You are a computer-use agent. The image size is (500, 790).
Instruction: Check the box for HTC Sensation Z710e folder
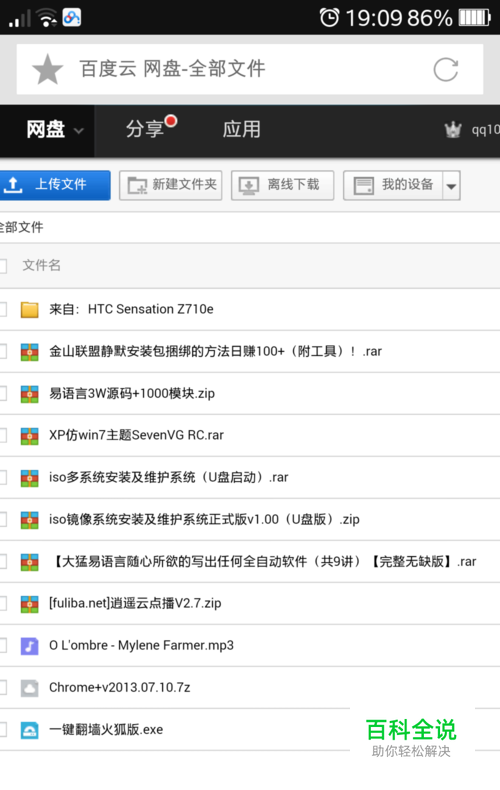(3, 309)
